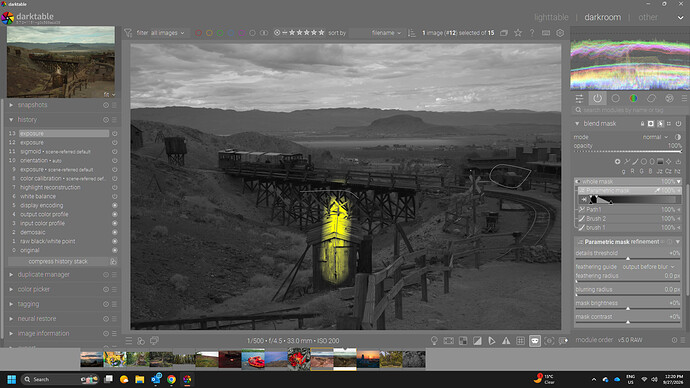
Task: Select the Jz channel tab
Action: coord(660,171)
